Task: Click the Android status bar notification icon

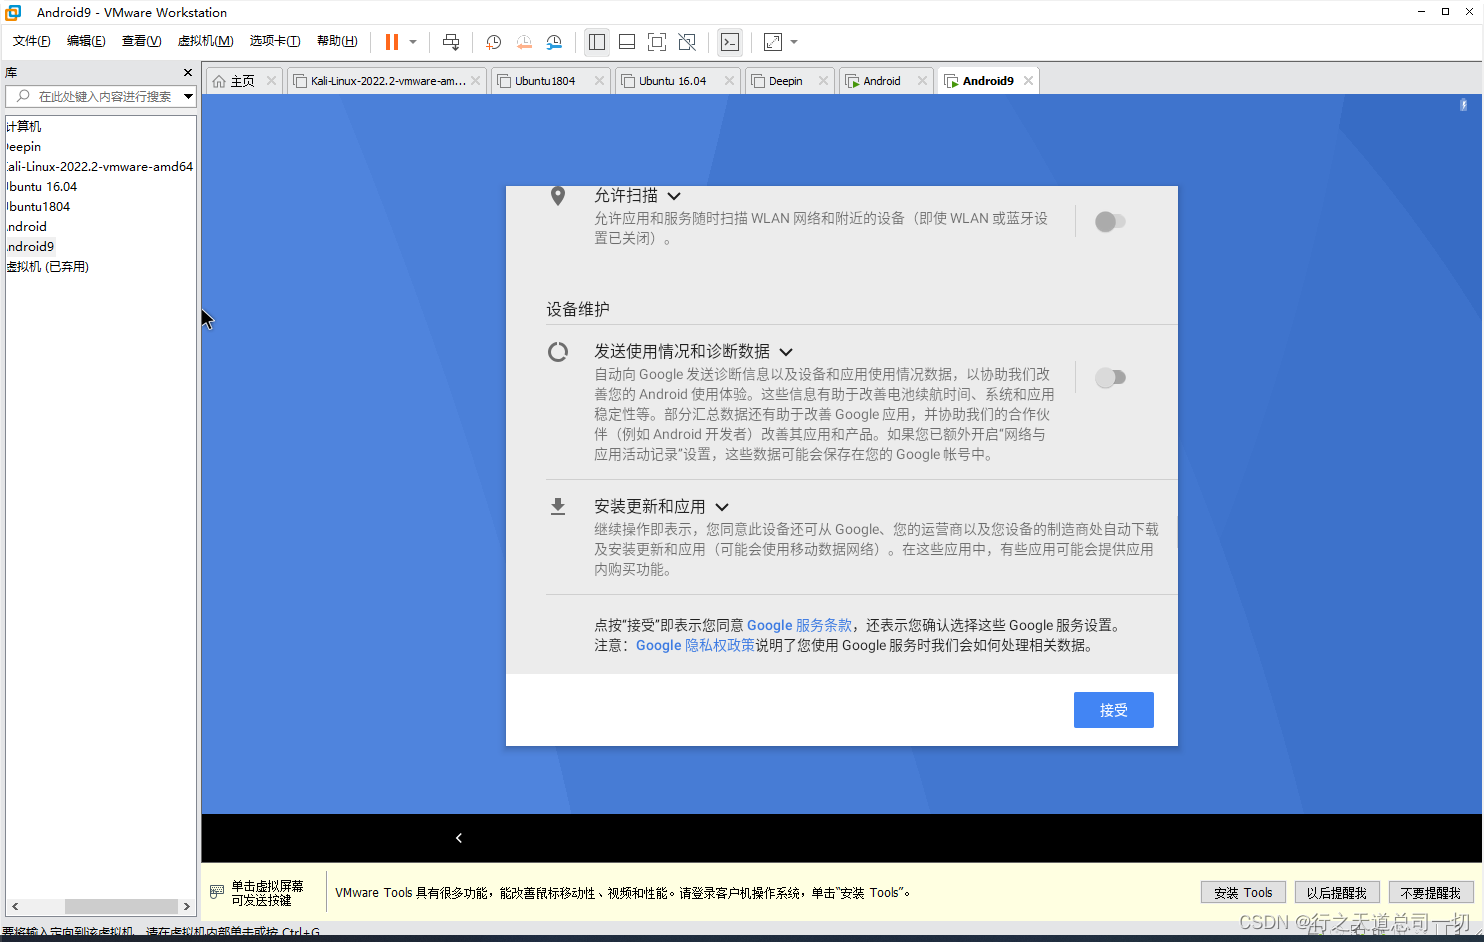Action: click(x=1463, y=104)
